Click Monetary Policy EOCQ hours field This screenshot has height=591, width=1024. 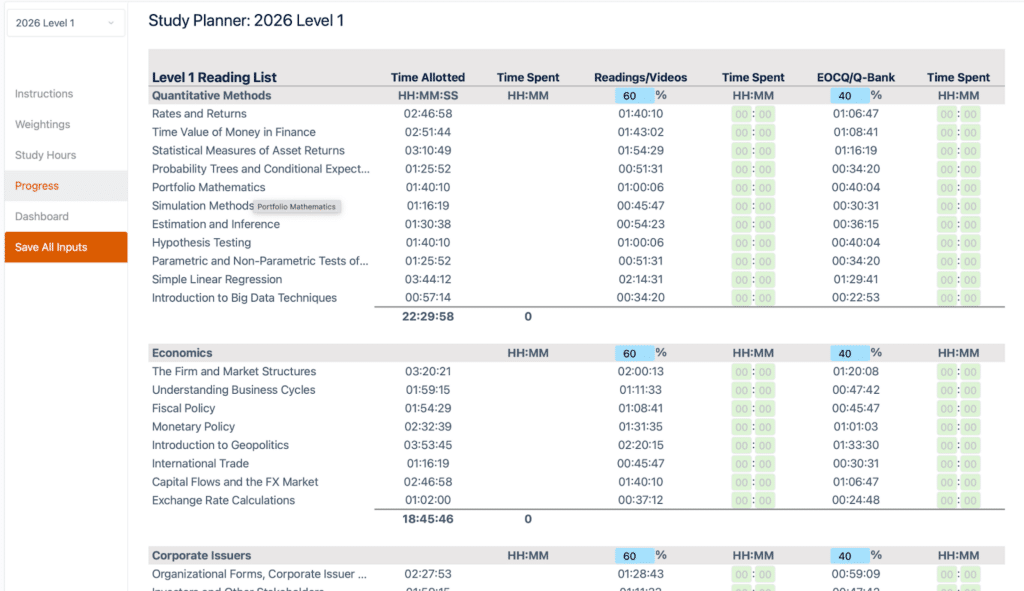coord(946,427)
